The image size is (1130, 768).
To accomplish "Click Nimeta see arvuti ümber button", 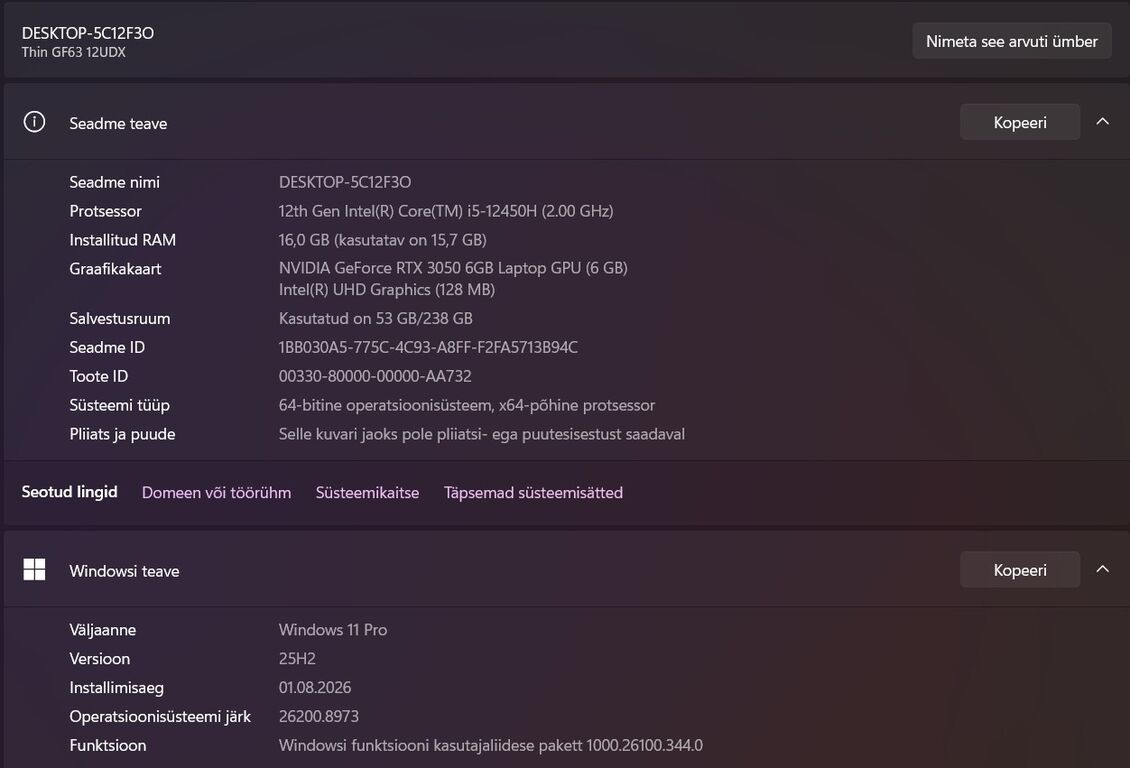I will (x=1012, y=41).
